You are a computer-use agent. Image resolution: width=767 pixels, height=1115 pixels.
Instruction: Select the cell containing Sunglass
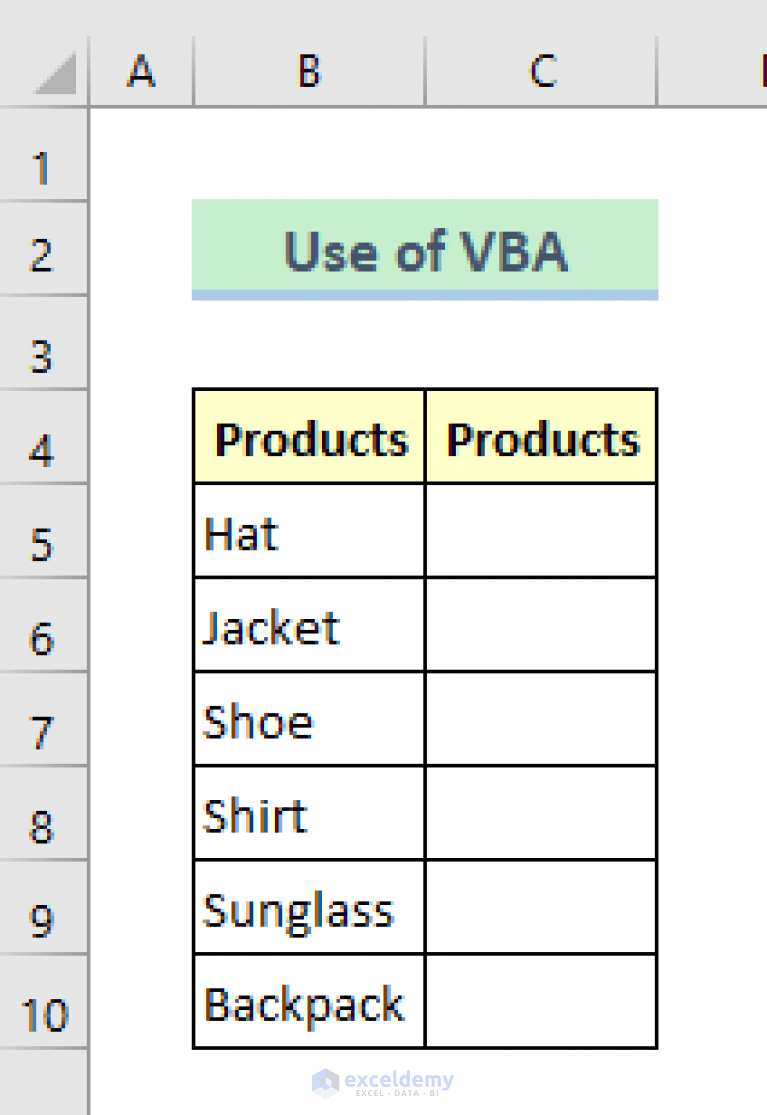[x=307, y=910]
